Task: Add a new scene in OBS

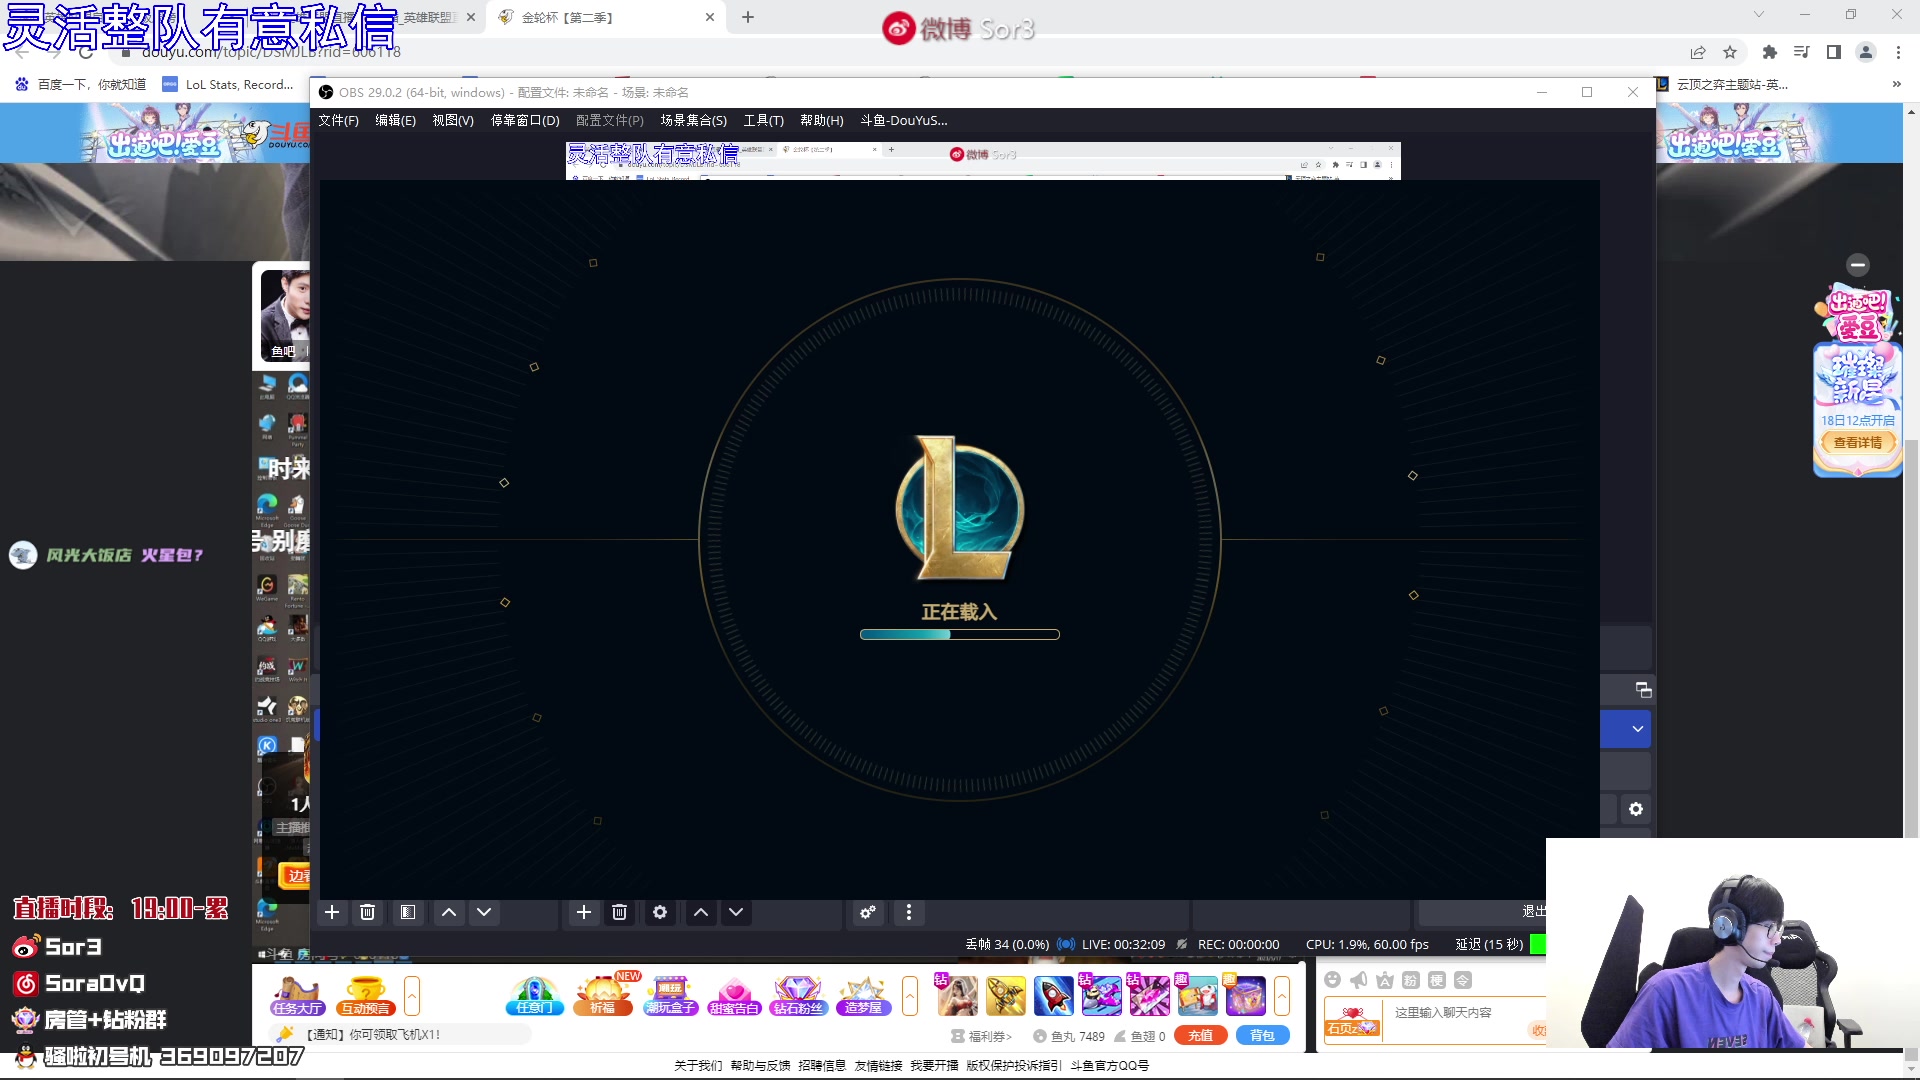Action: click(332, 912)
